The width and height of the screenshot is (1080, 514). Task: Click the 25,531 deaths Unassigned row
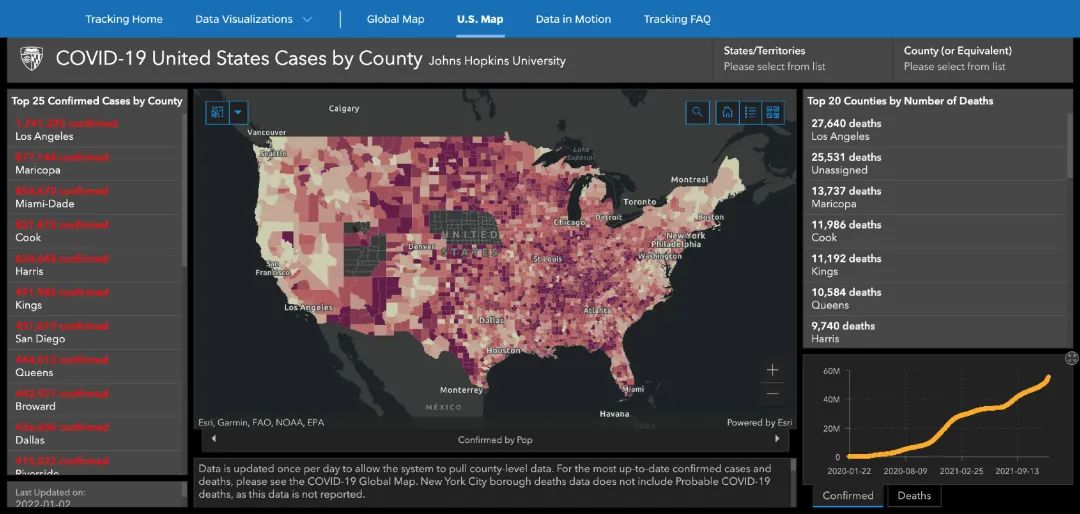coord(935,164)
